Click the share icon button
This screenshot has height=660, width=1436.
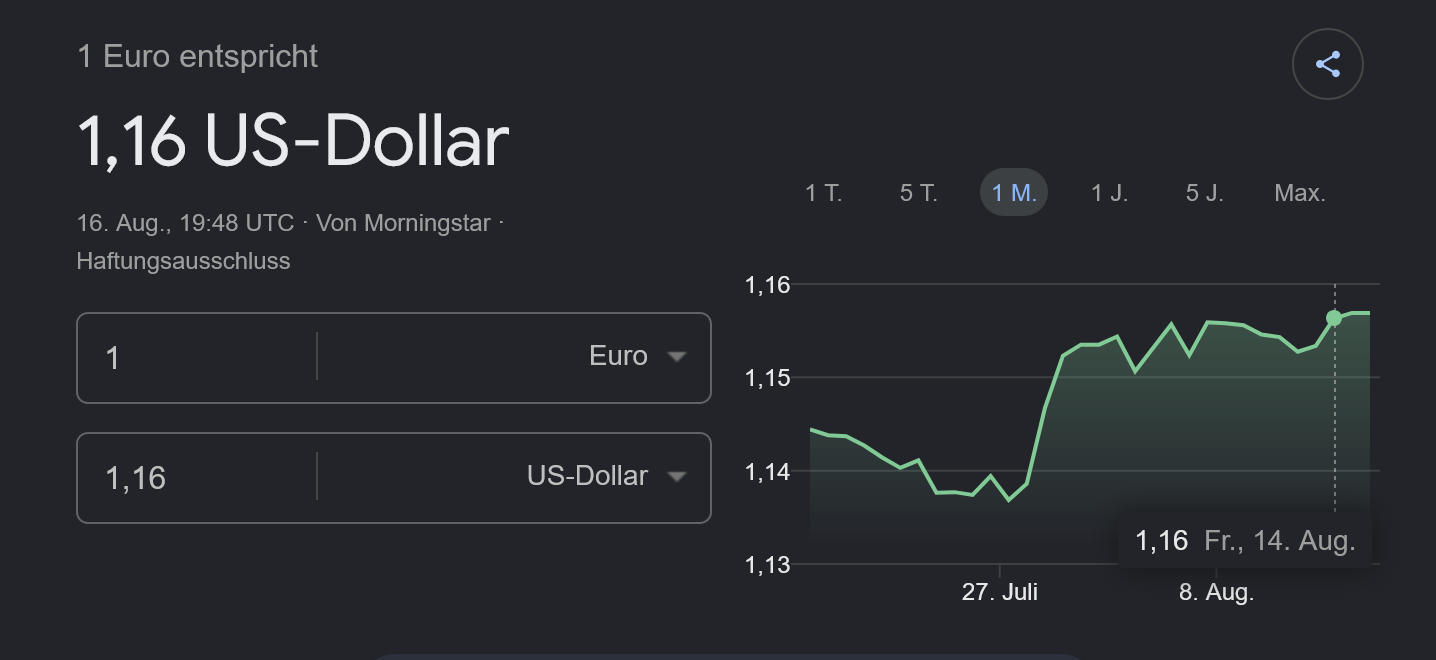point(1327,65)
